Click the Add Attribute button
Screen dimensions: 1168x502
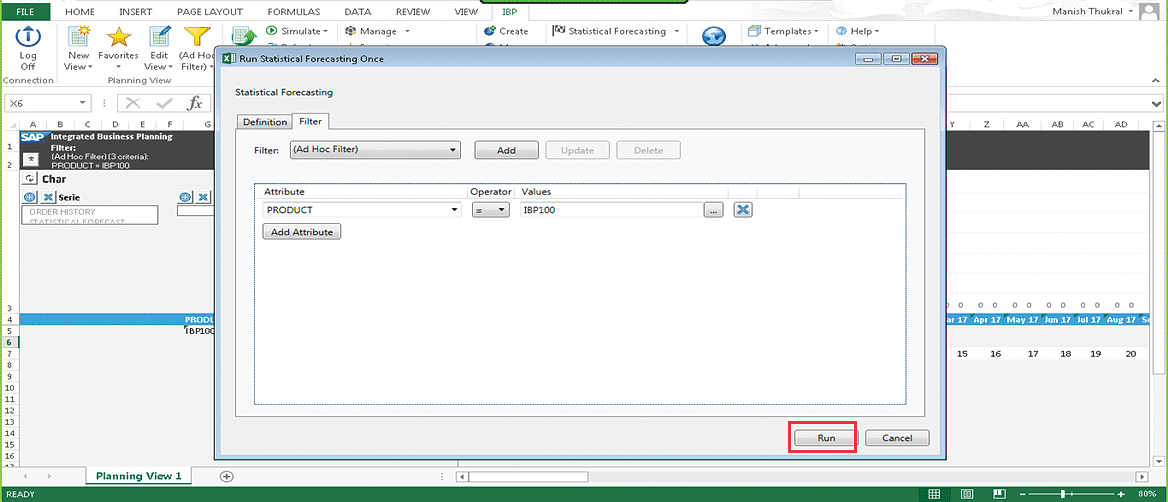point(302,232)
